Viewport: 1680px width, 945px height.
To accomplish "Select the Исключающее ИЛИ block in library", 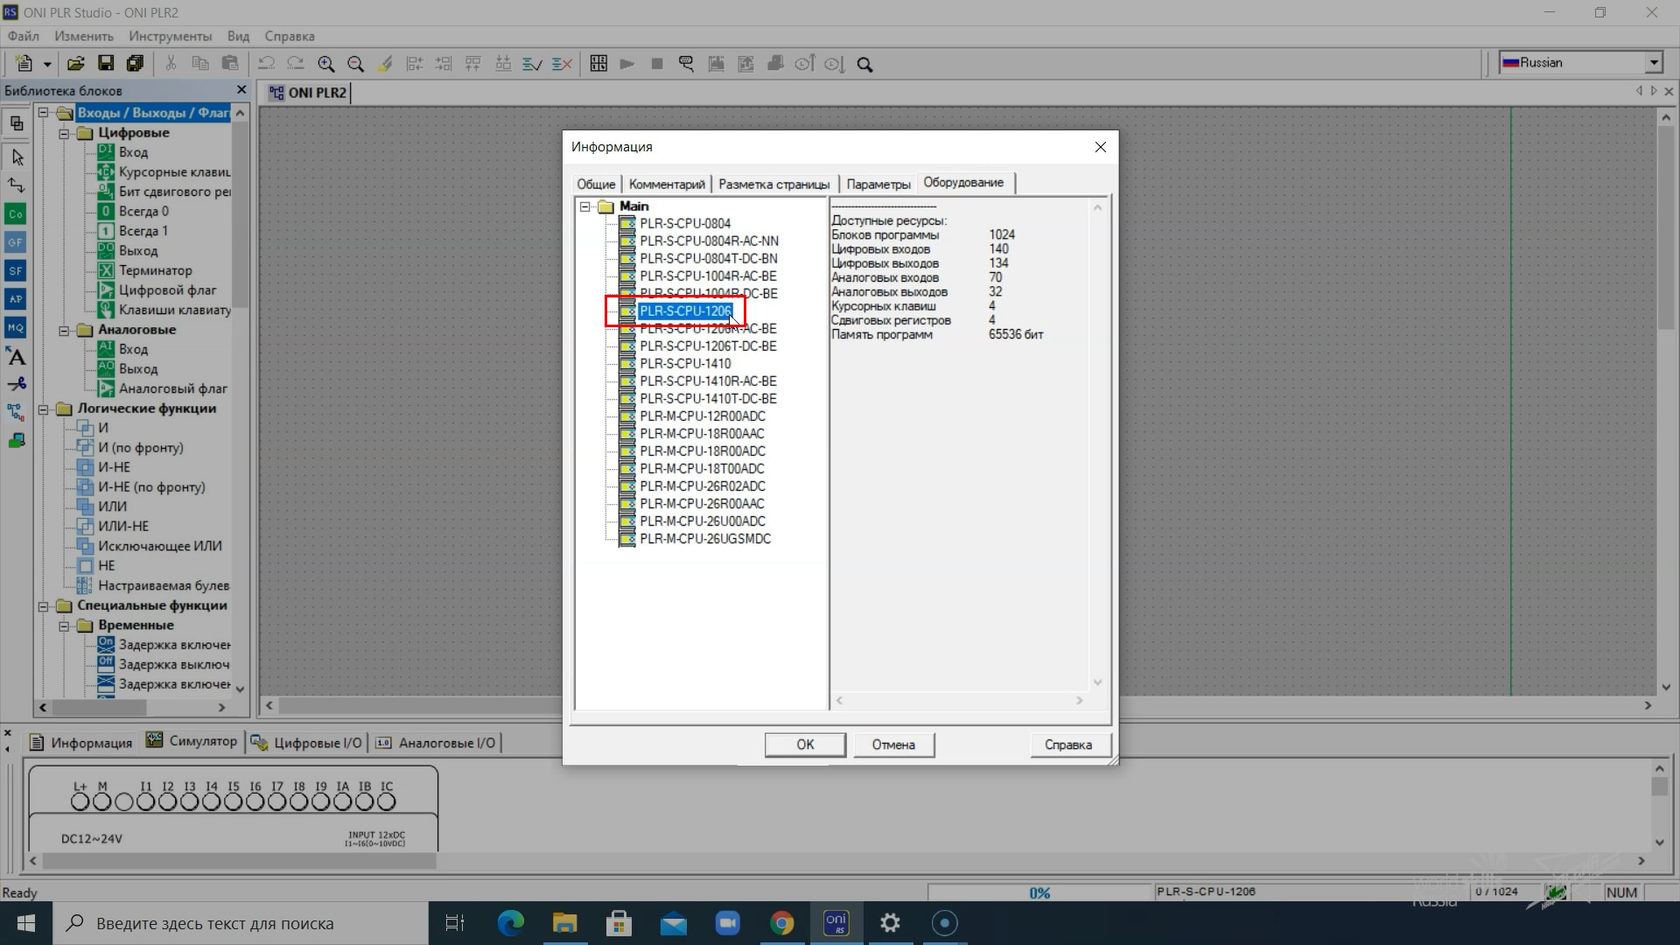I will [x=160, y=546].
